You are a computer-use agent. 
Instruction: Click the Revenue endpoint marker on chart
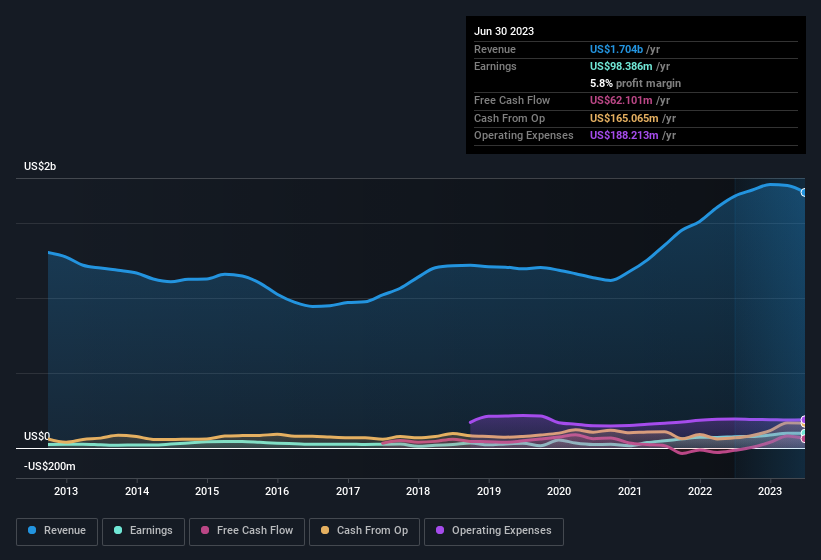(804, 193)
